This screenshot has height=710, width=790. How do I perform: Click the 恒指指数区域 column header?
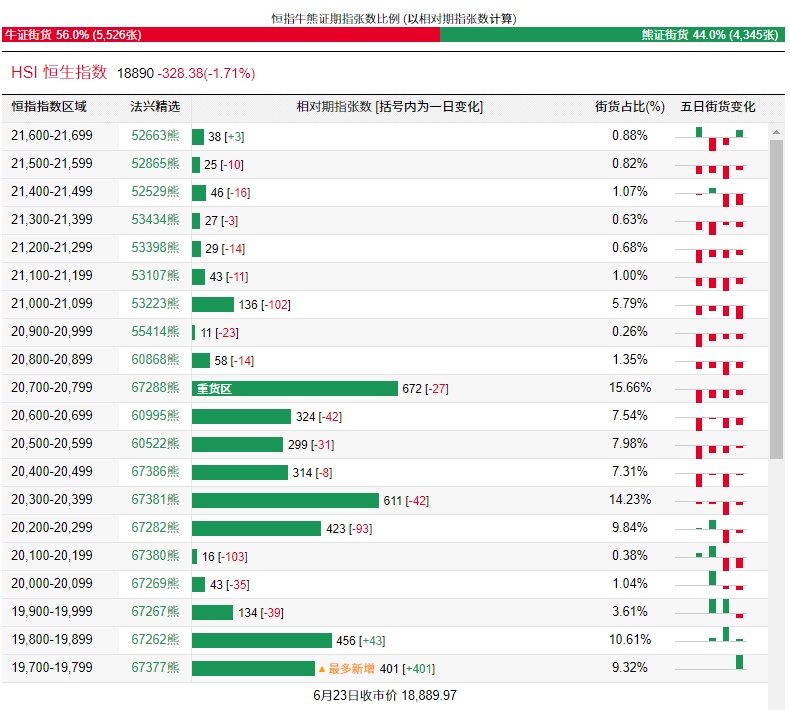[49, 107]
